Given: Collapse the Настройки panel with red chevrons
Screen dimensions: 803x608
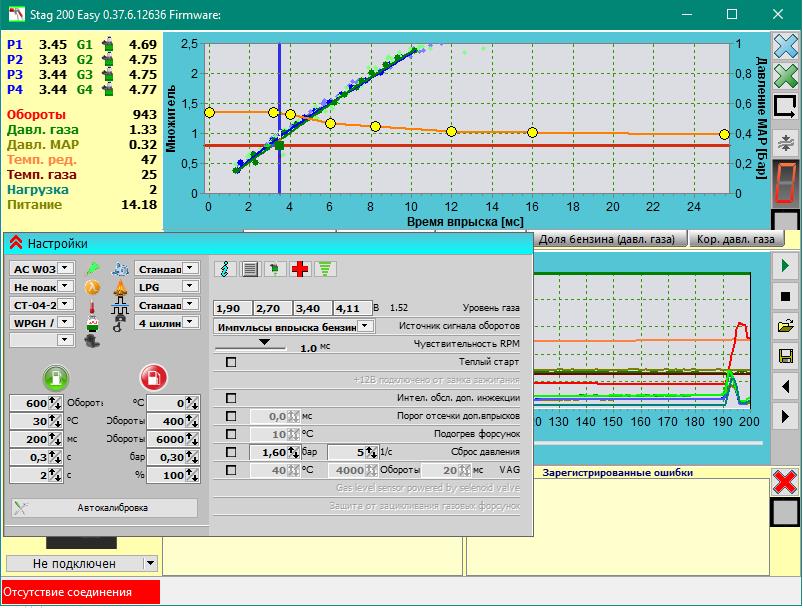Looking at the screenshot, I should pyautogui.click(x=16, y=243).
